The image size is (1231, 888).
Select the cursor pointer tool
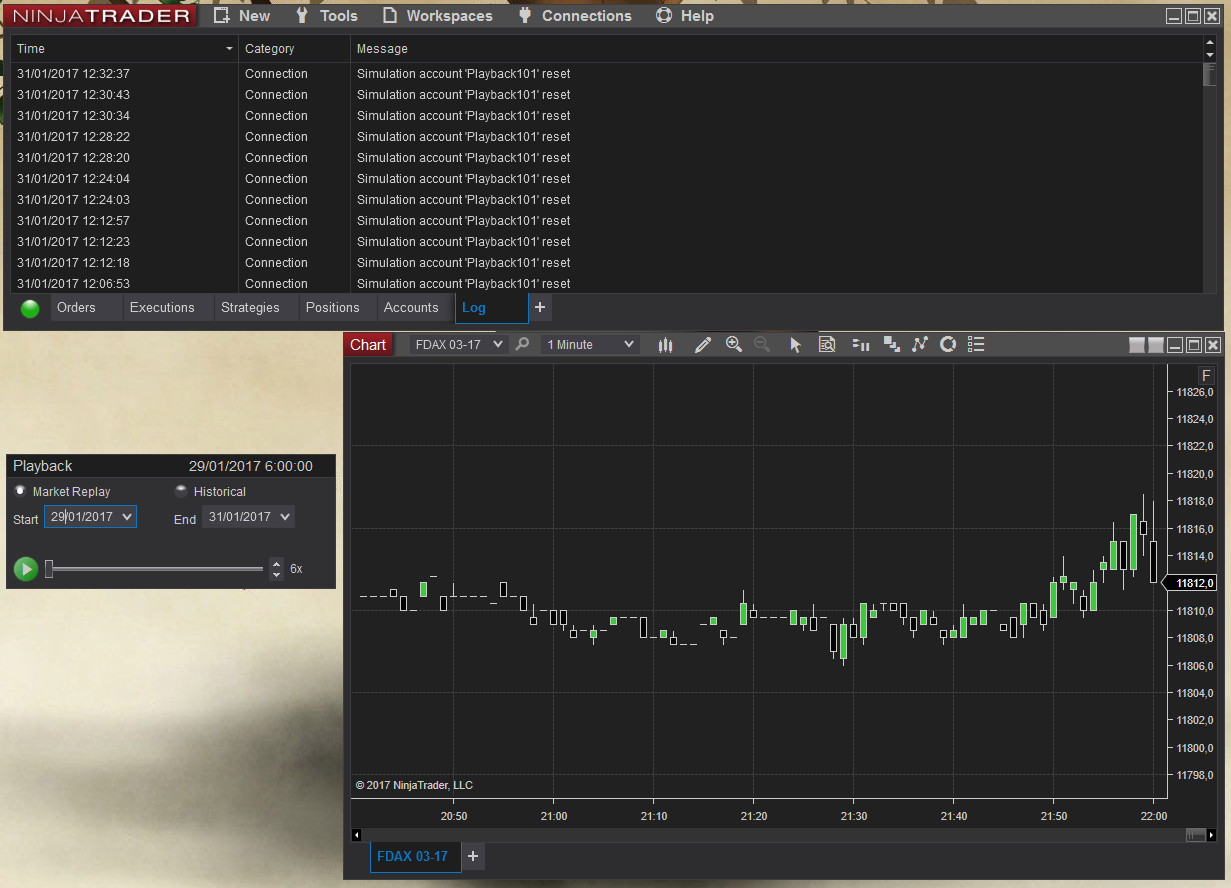click(796, 345)
